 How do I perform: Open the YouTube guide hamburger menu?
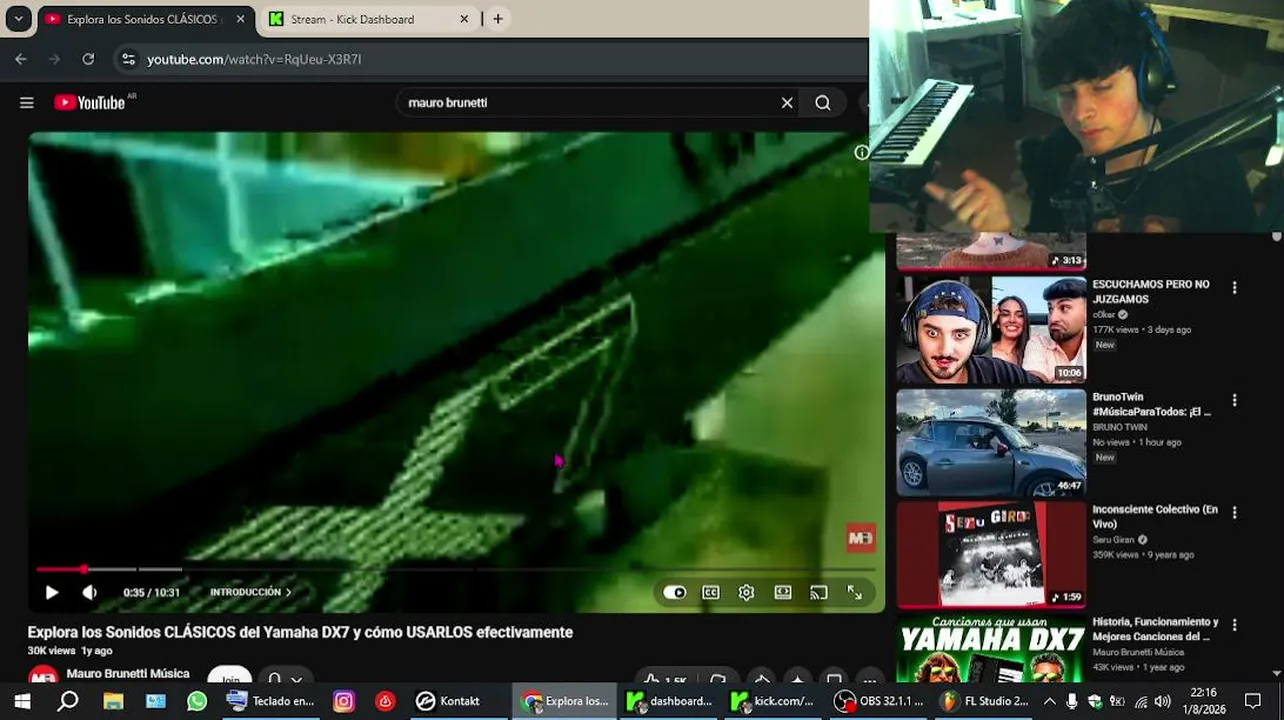tap(27, 103)
